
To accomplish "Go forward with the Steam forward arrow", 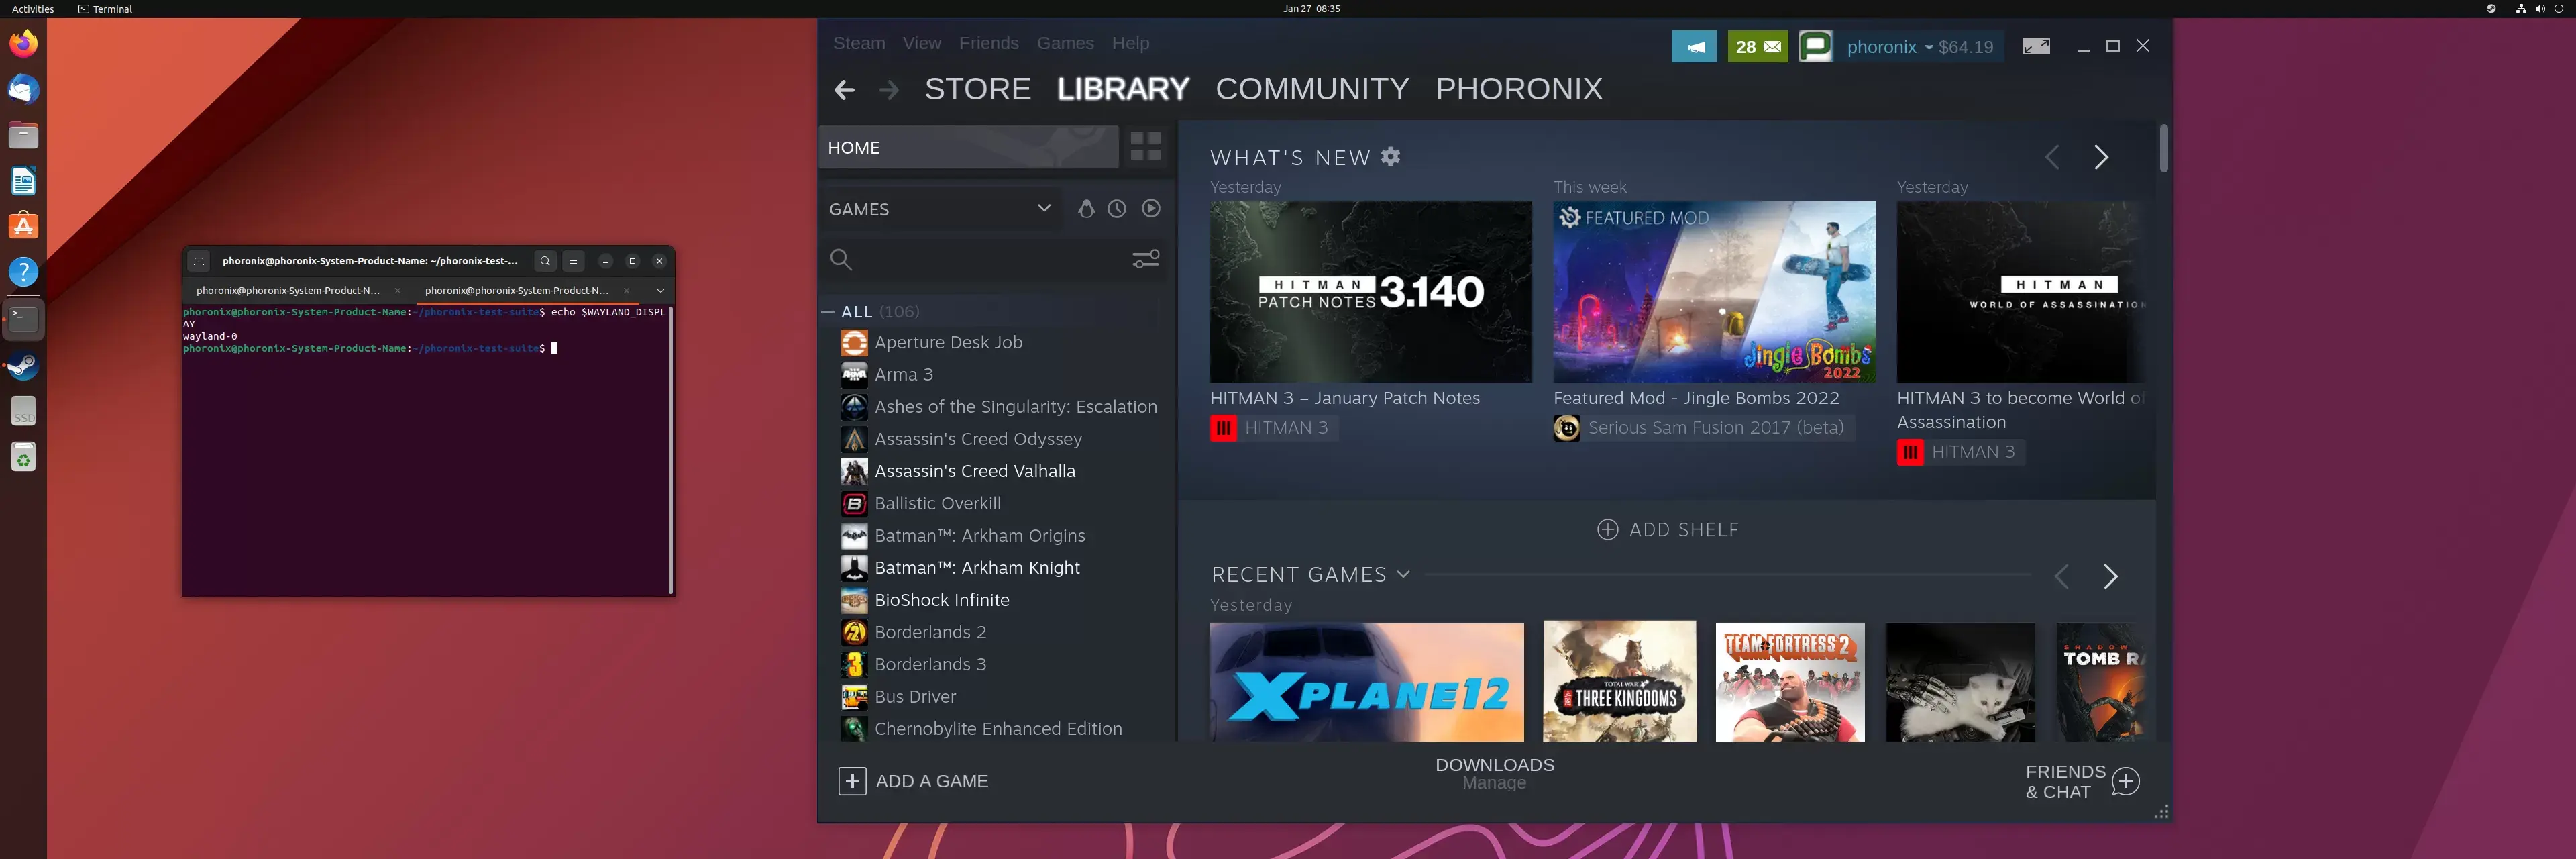I will (888, 90).
